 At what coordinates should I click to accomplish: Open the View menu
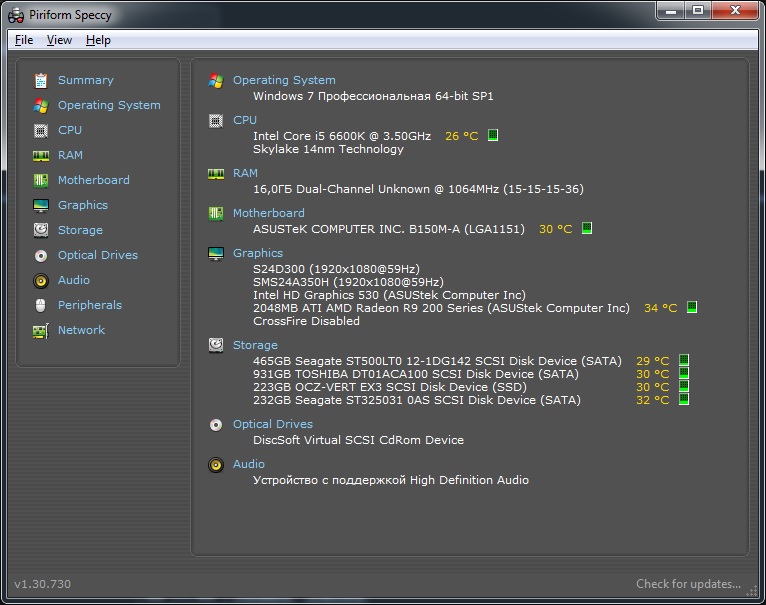pos(59,40)
